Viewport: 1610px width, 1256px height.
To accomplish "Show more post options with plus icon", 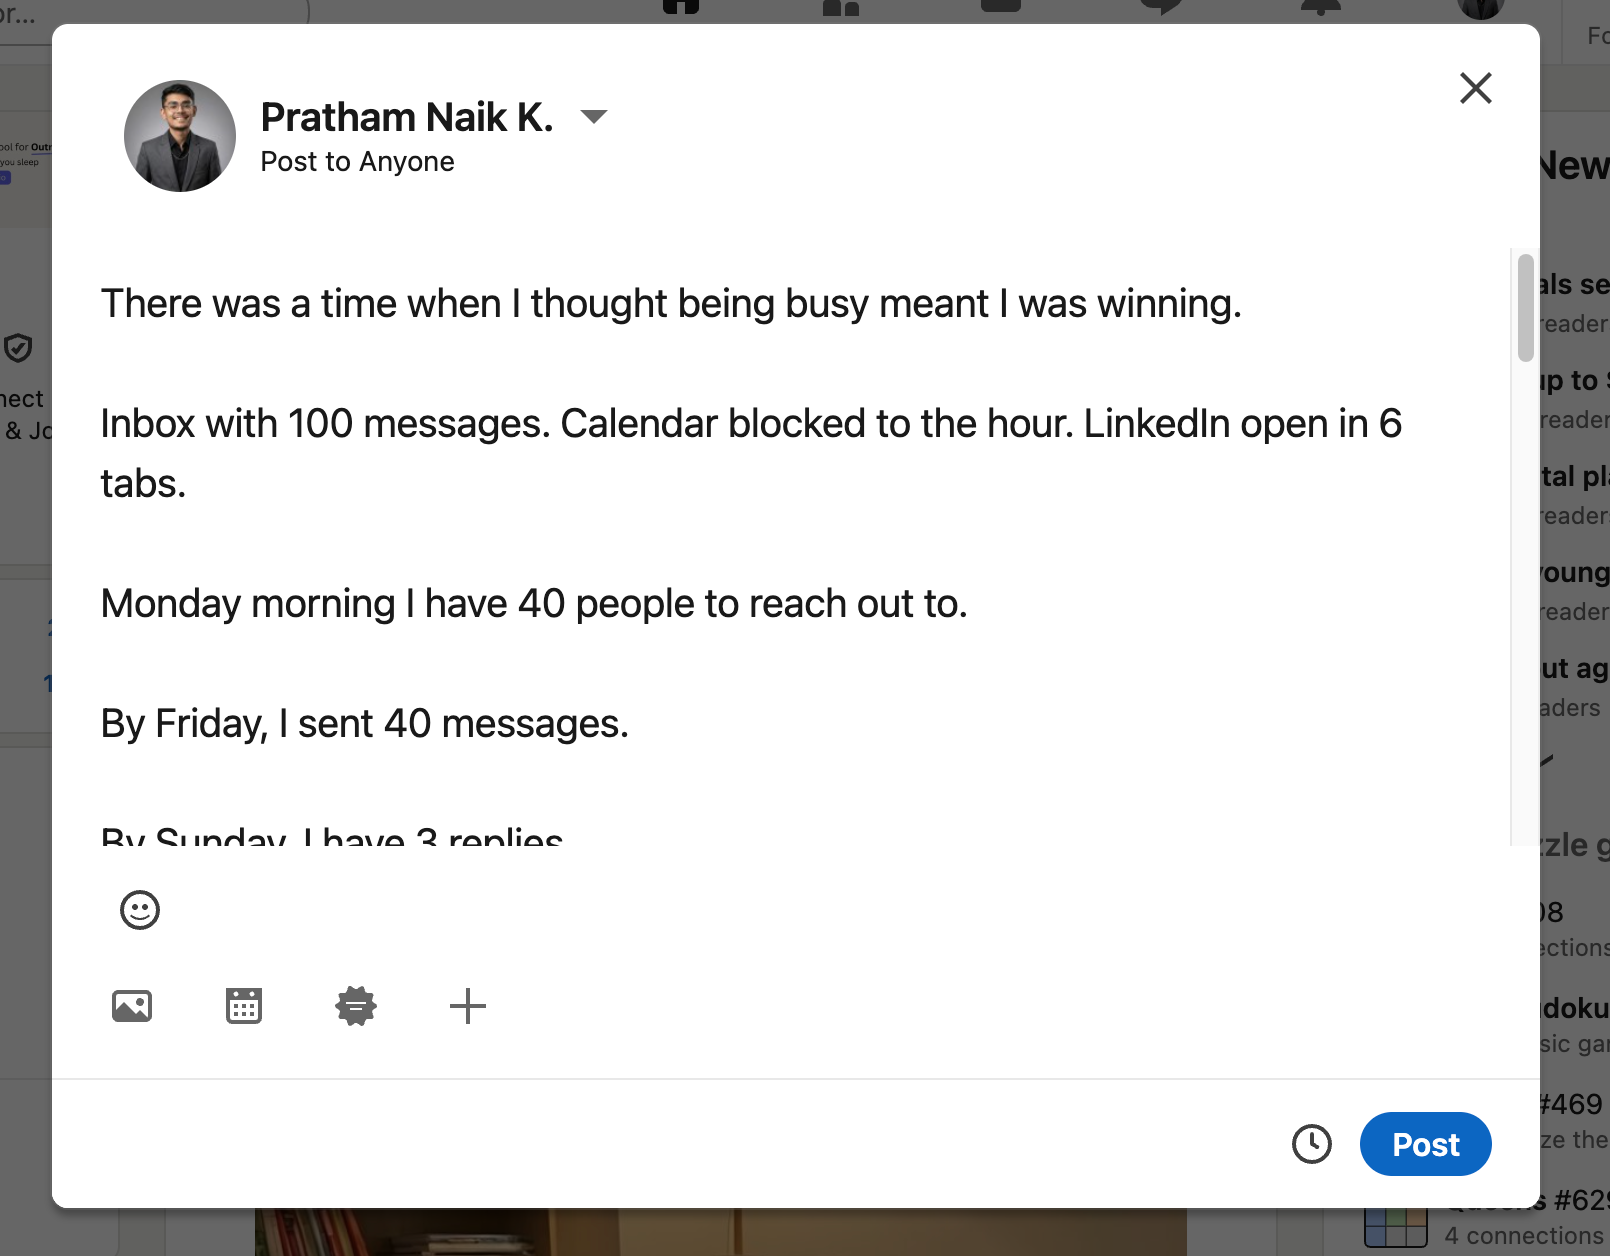I will pyautogui.click(x=468, y=1005).
